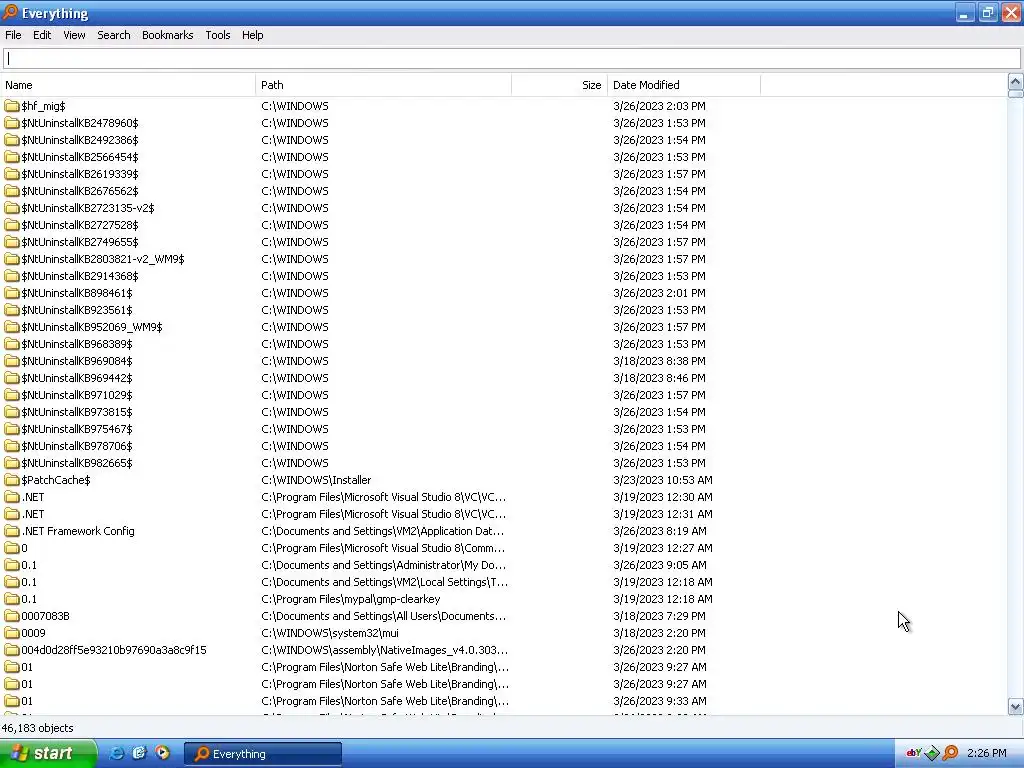Image resolution: width=1024 pixels, height=768 pixels.
Task: Click the 004d0d28ff5e93210b97690a3a8c9f15 folder icon
Action: tap(12, 650)
